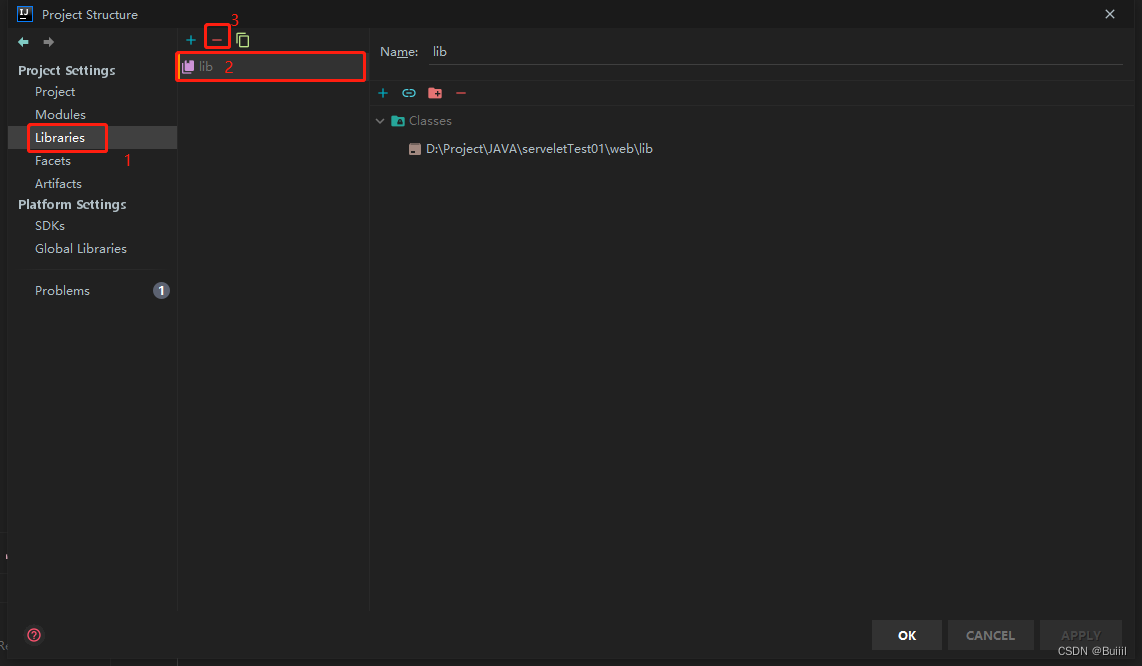Click the plus icon above Classes to add files
Viewport: 1142px width, 666px height.
pyautogui.click(x=383, y=92)
